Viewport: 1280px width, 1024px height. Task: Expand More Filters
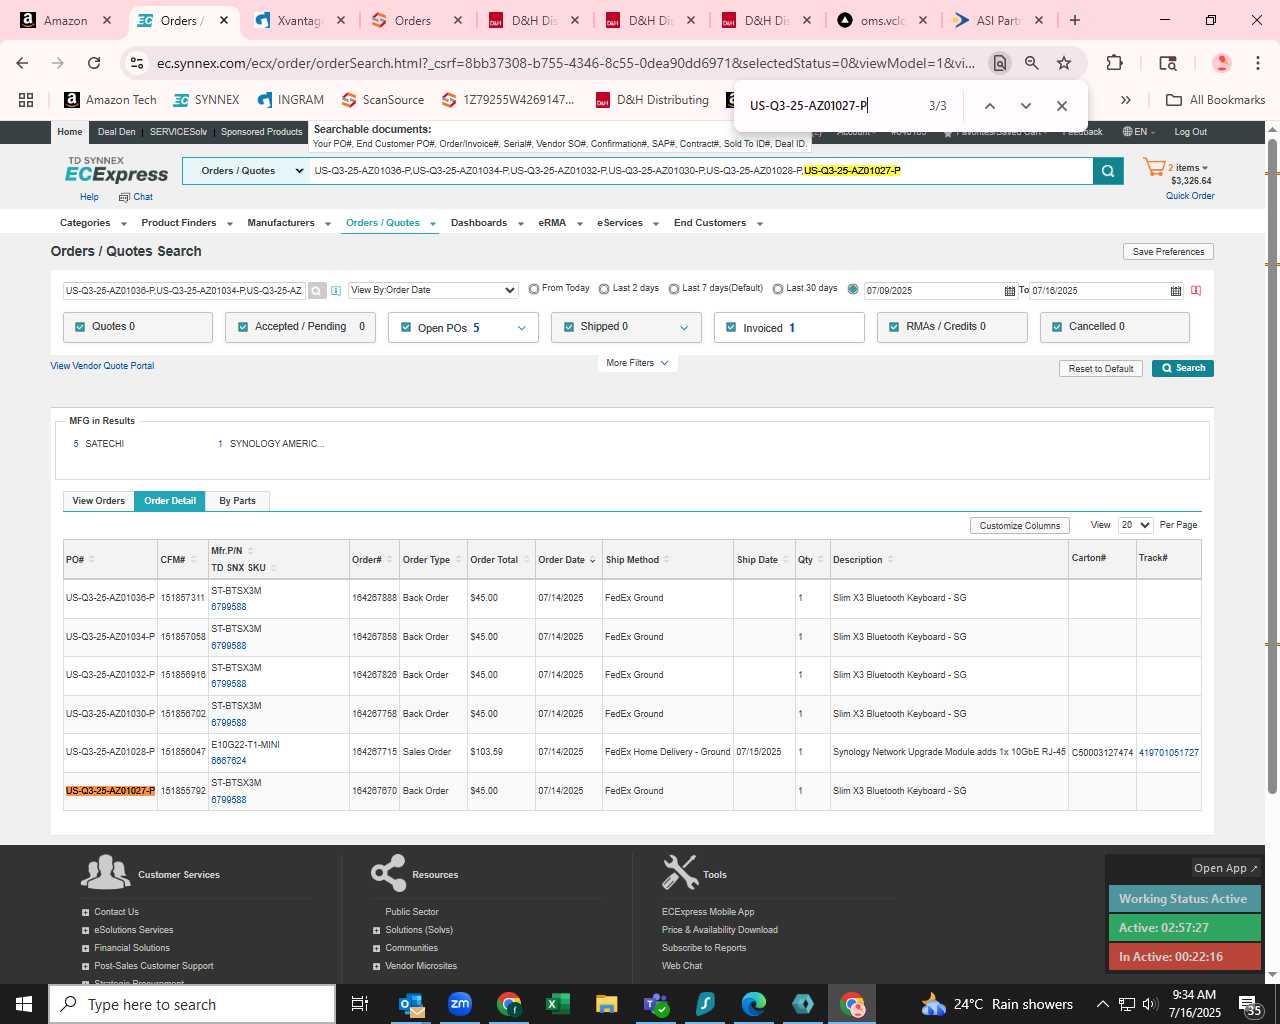click(x=637, y=363)
